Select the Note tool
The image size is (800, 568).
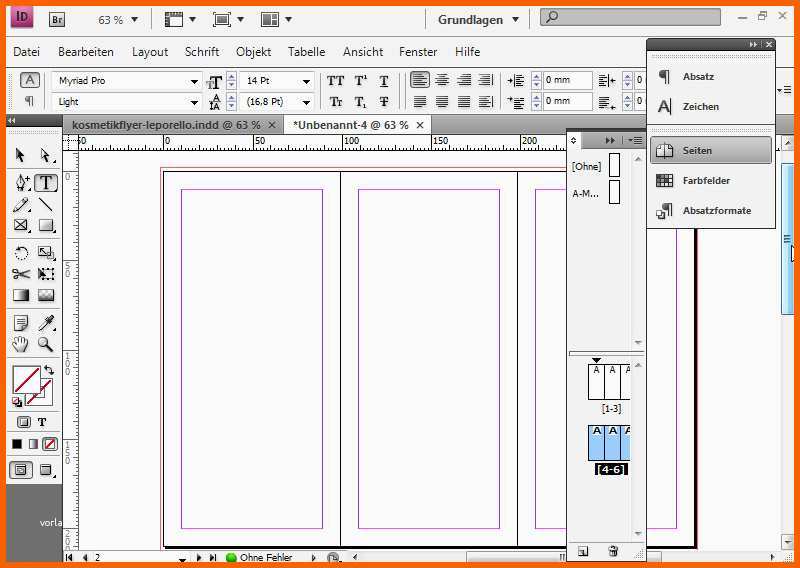coord(21,323)
